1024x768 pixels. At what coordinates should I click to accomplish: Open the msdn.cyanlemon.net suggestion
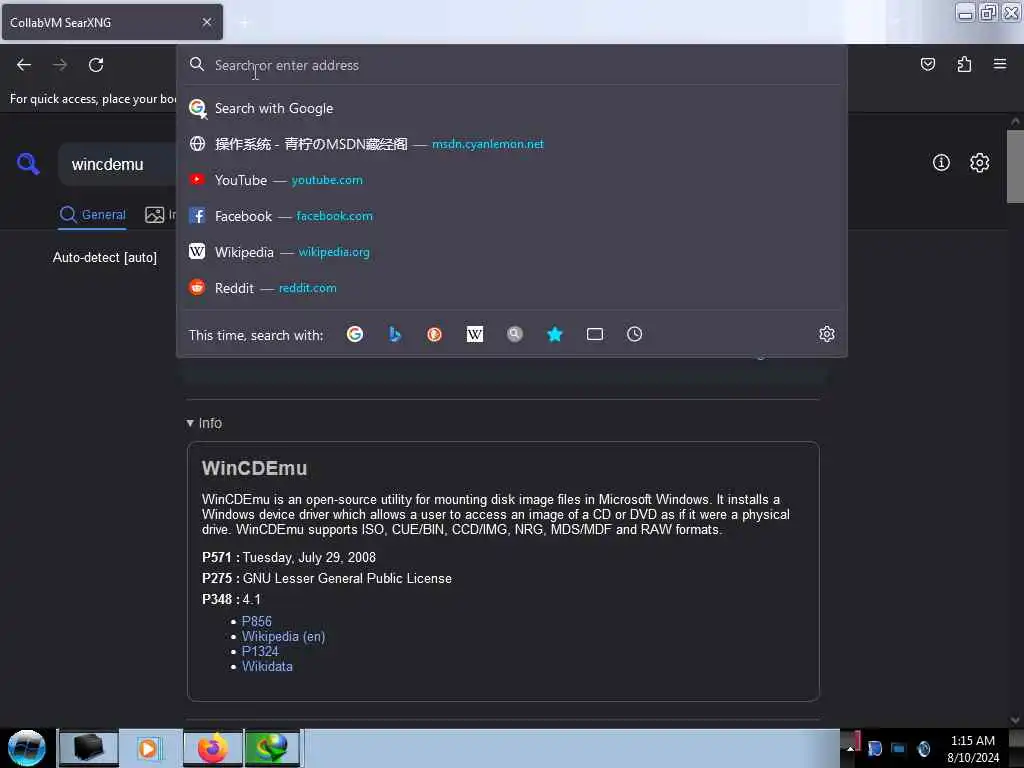(x=512, y=144)
